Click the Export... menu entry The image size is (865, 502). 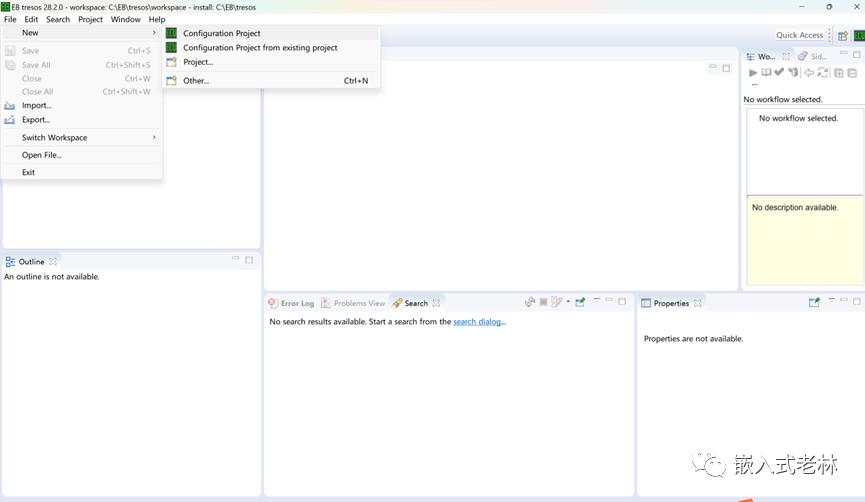(x=83, y=120)
